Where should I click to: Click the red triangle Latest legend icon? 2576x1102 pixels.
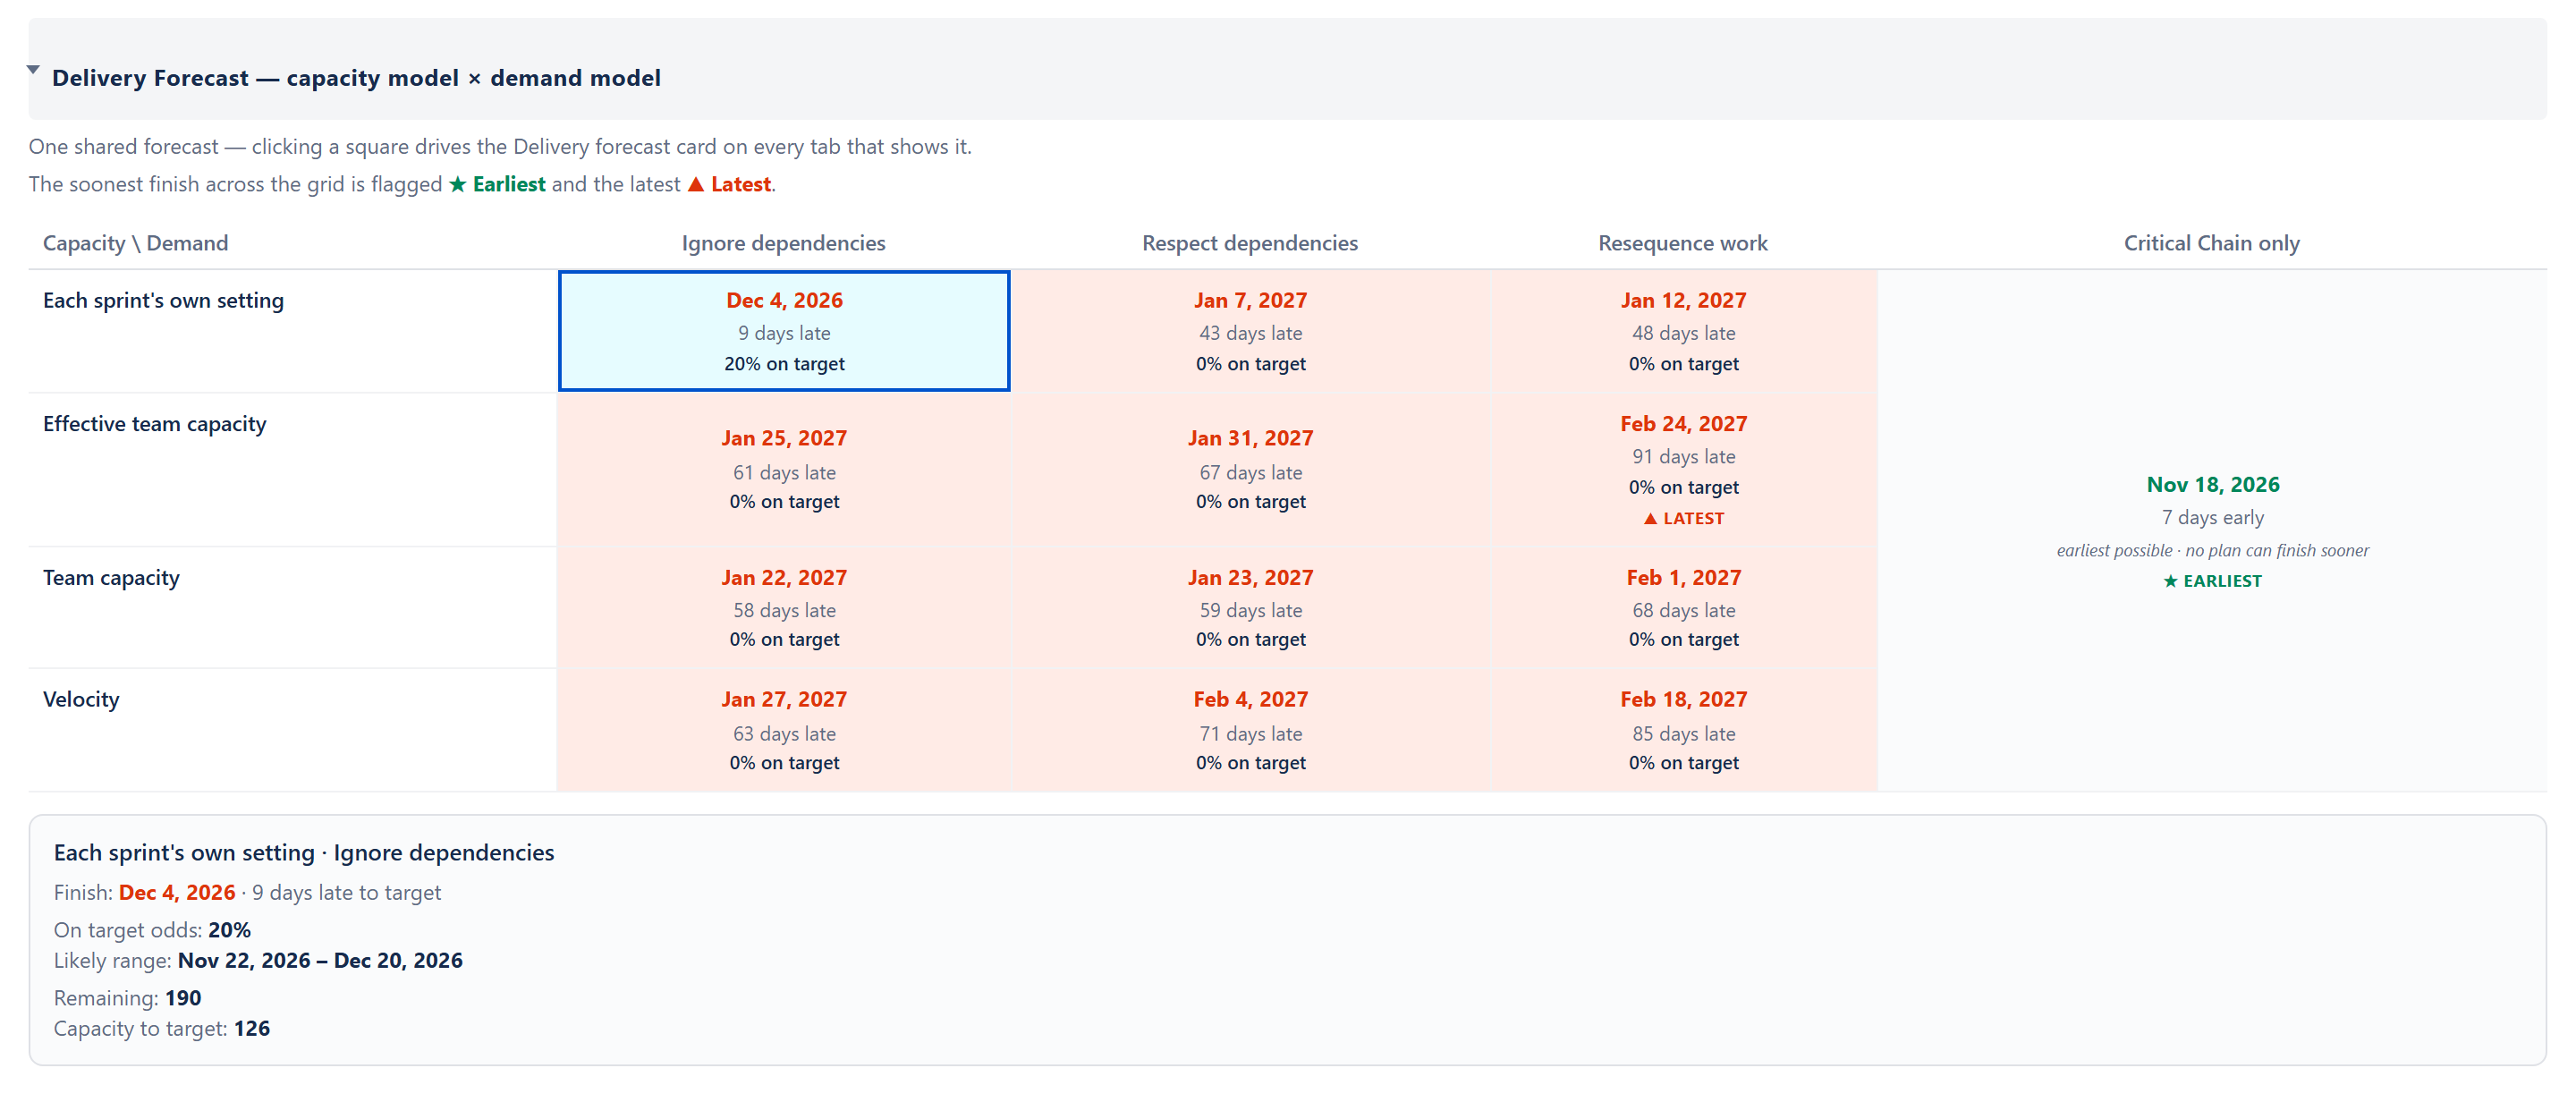pos(696,184)
